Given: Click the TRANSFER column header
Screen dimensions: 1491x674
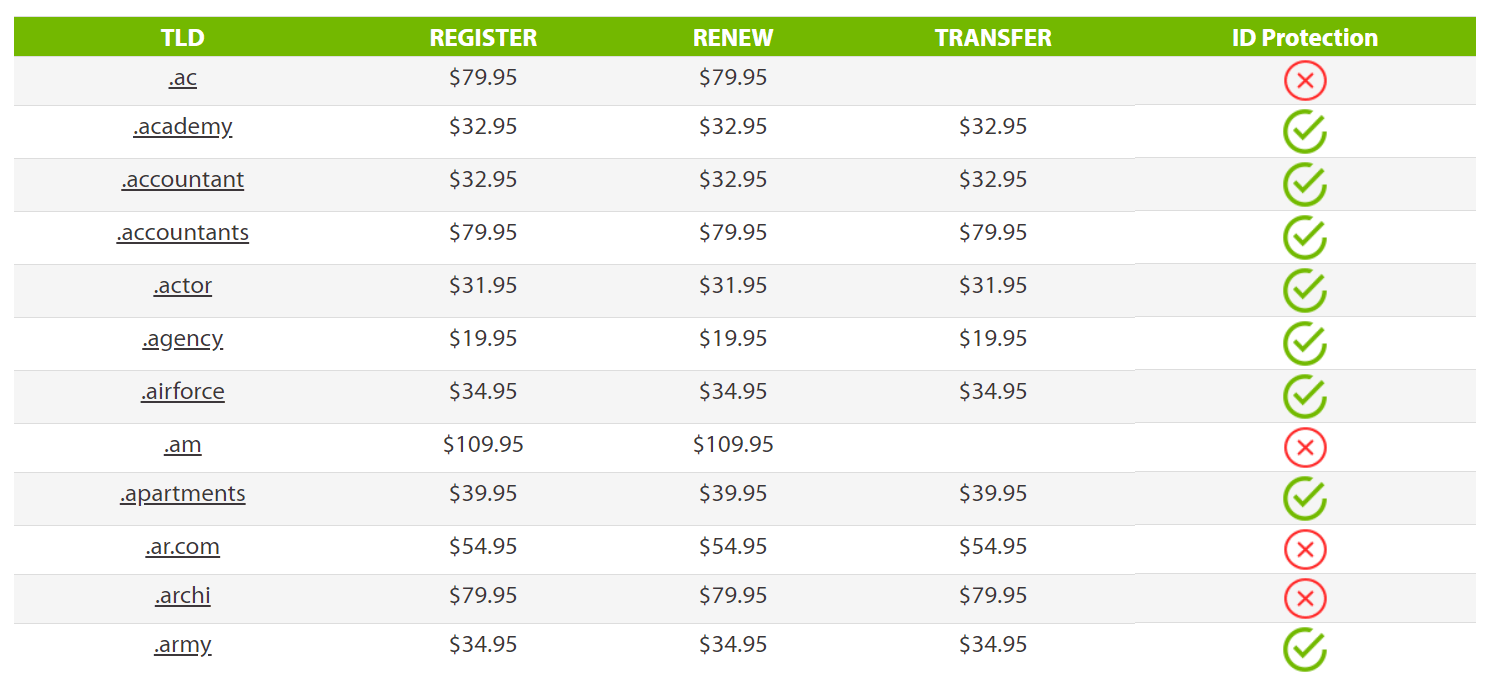Looking at the screenshot, I should [993, 38].
